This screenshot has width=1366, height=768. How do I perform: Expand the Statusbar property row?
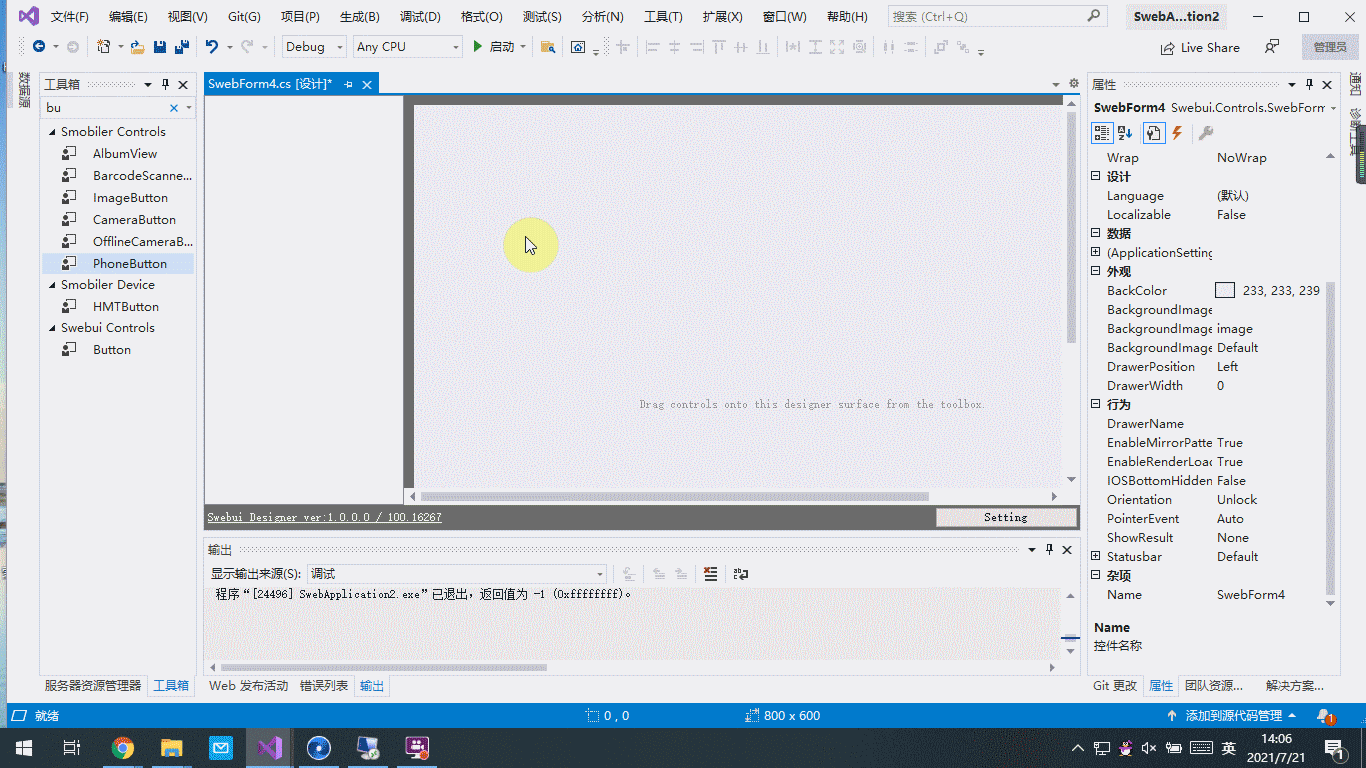point(1096,557)
